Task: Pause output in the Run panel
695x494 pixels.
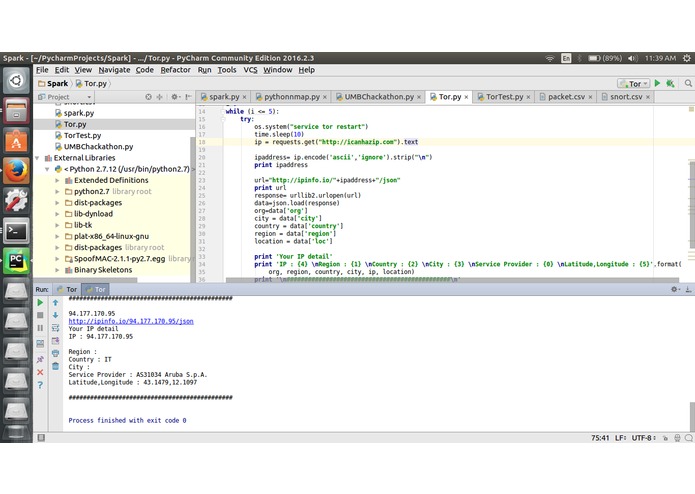Action: (40, 328)
